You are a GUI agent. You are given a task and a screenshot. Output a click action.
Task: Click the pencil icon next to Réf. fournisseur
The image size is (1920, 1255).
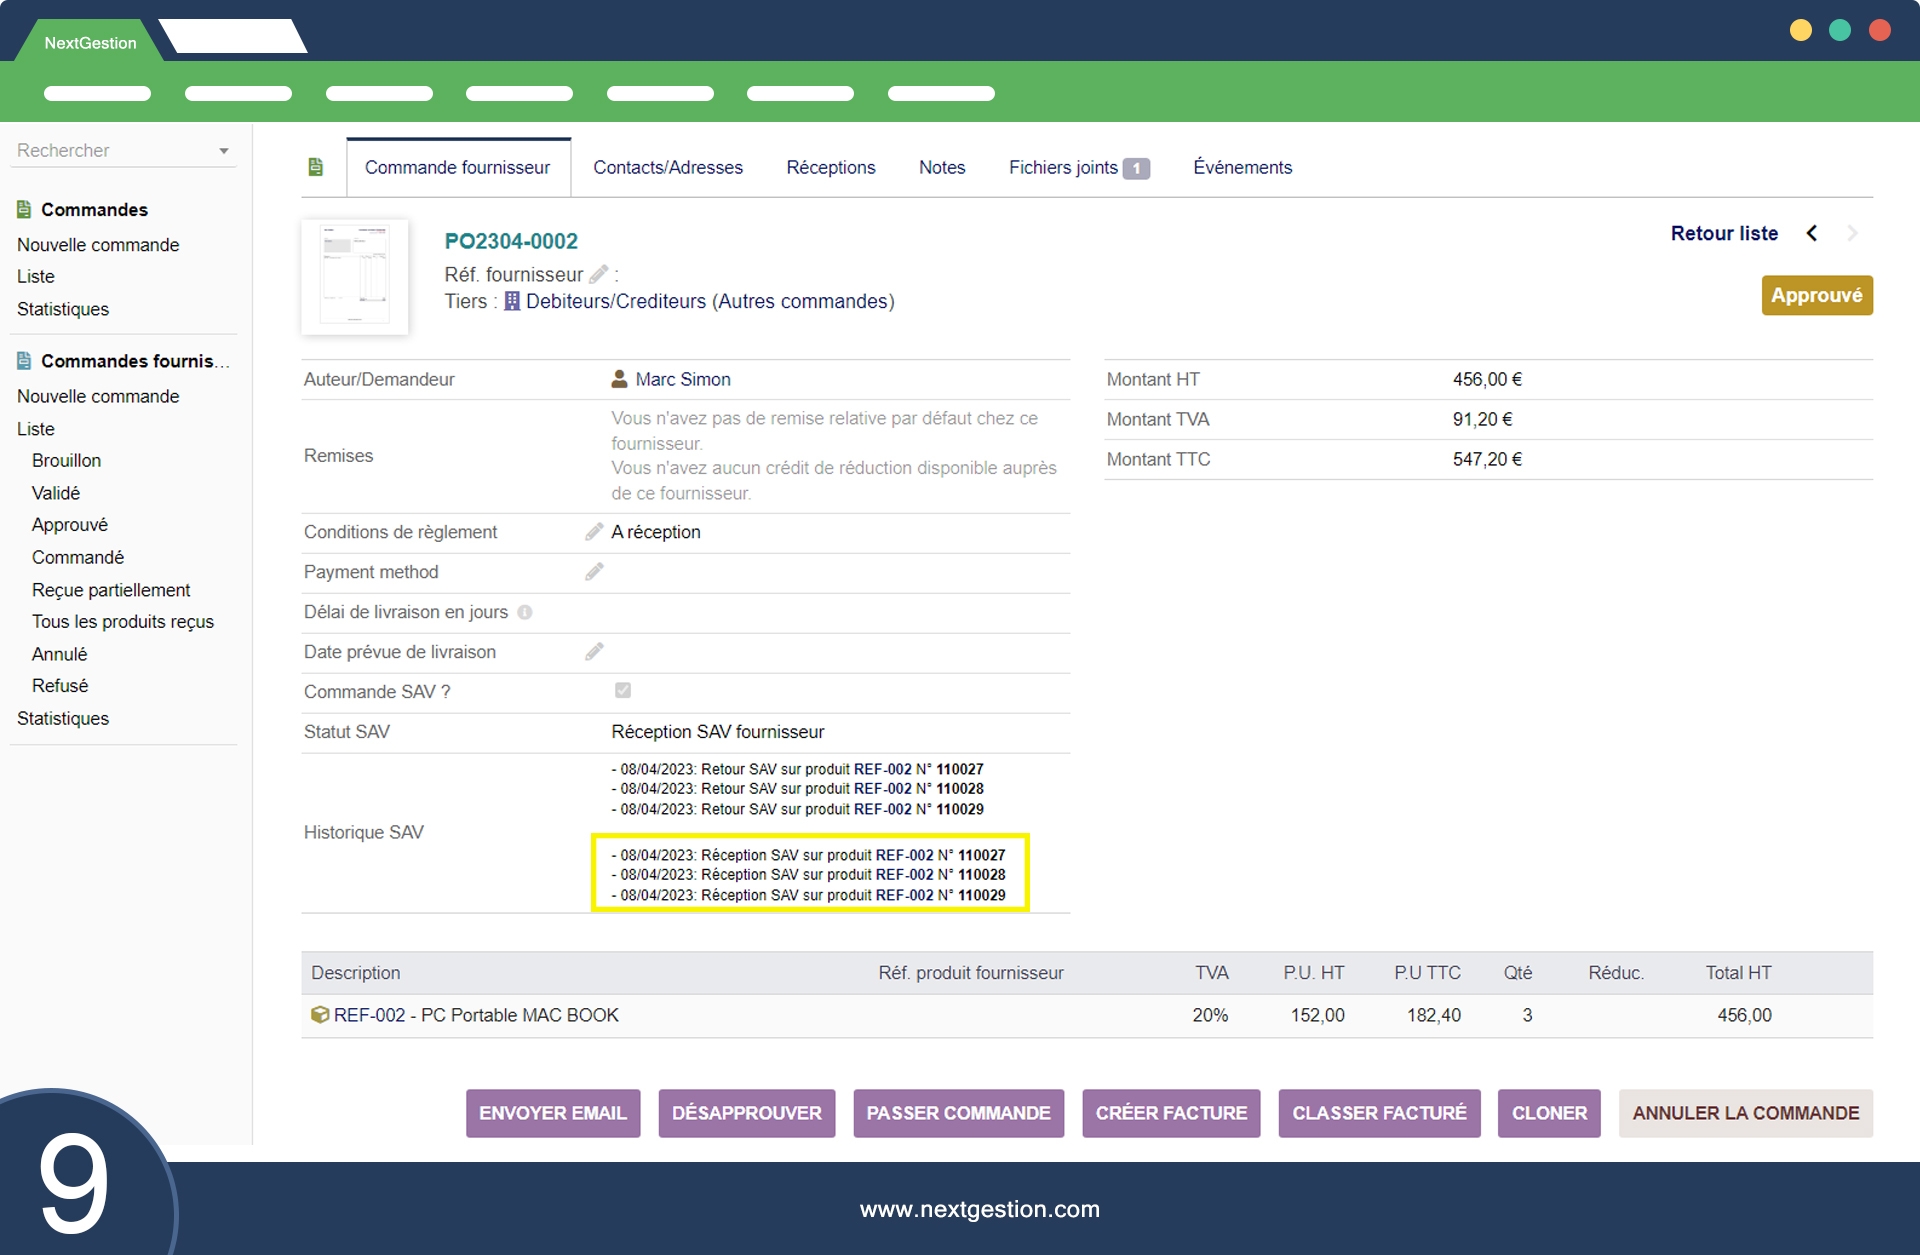598,274
